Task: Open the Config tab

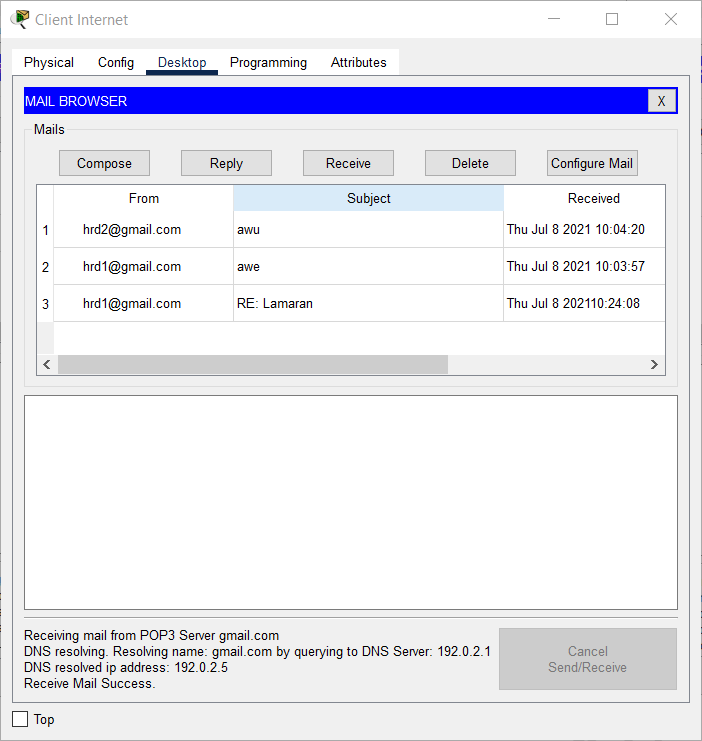Action: pyautogui.click(x=116, y=62)
